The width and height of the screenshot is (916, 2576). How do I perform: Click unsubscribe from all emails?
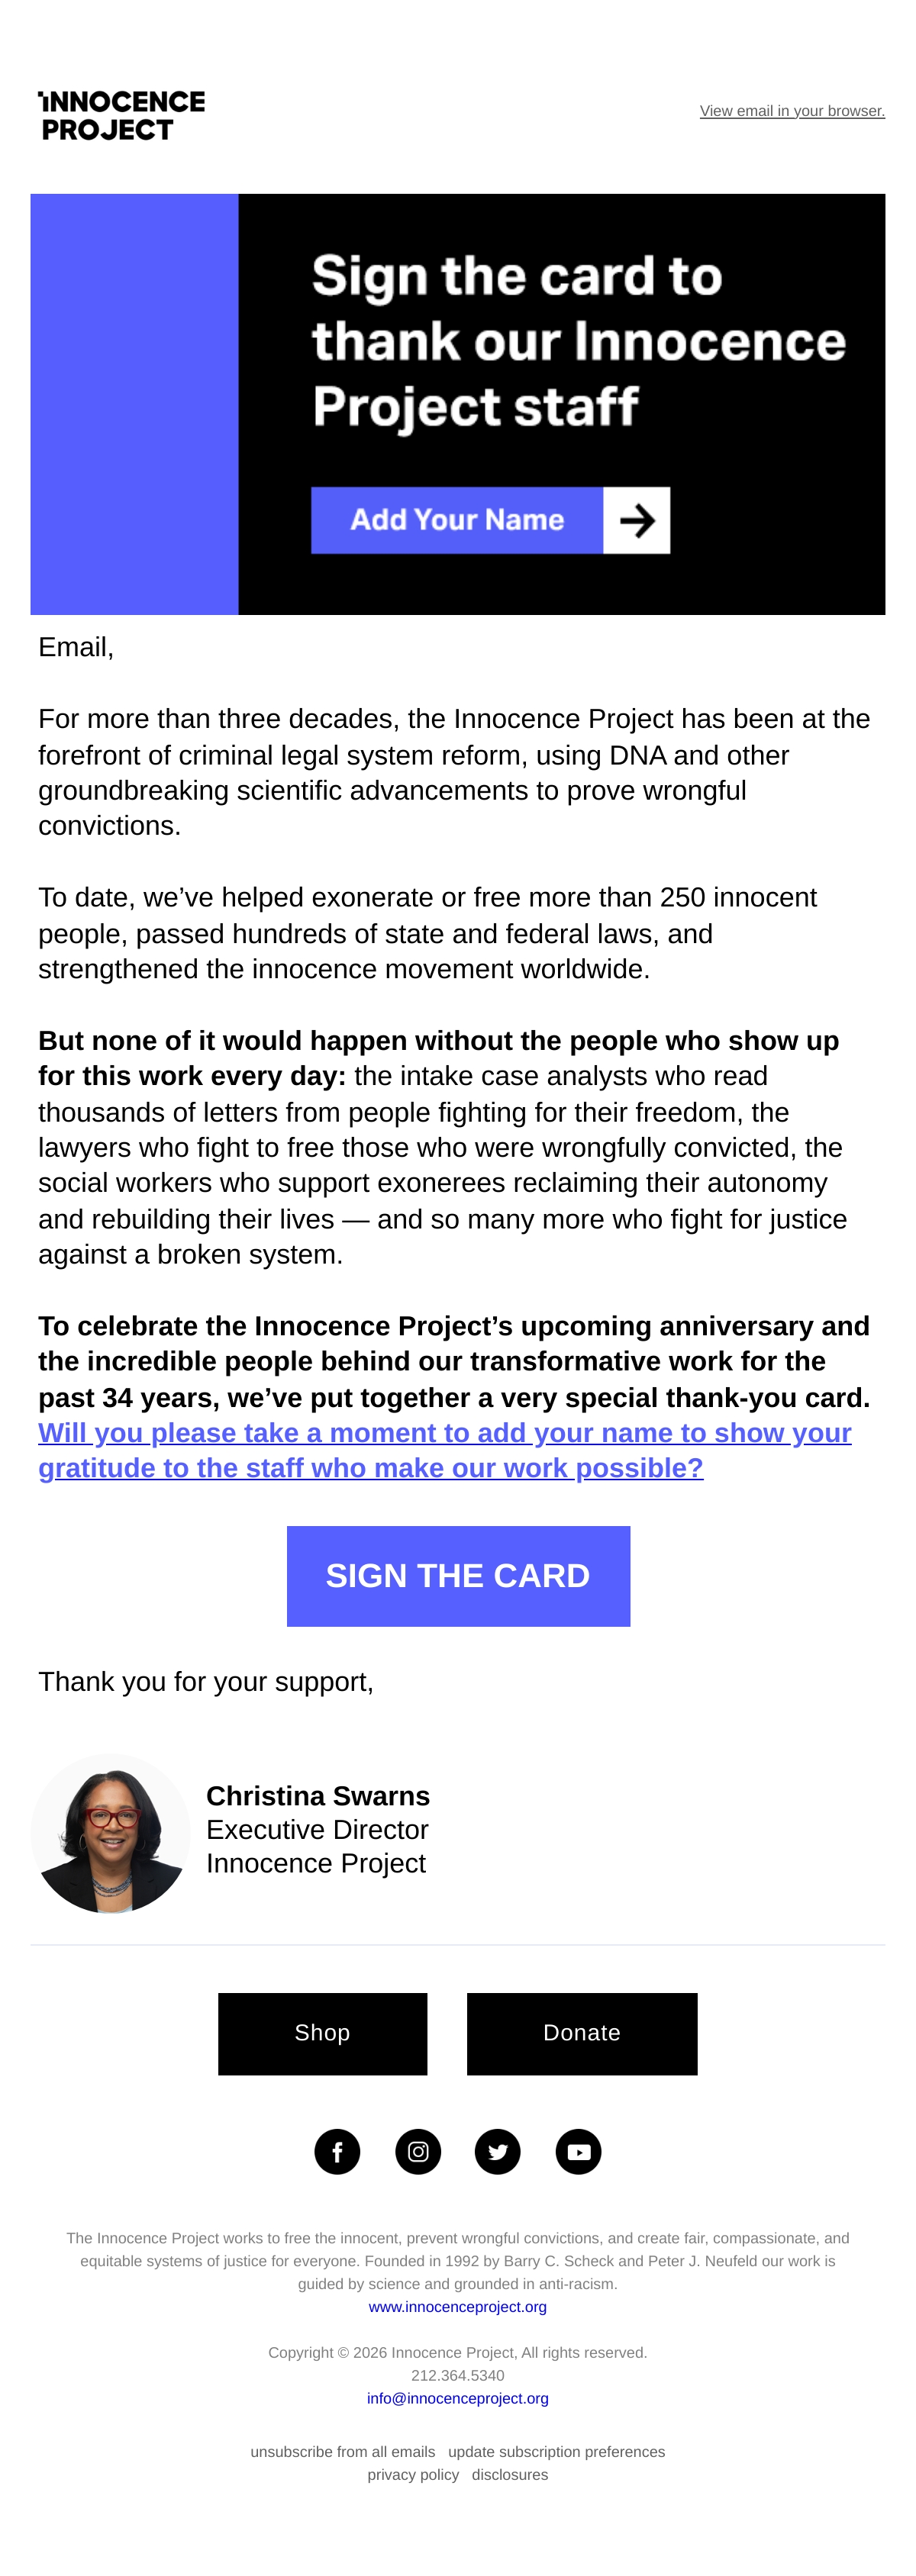(343, 2451)
